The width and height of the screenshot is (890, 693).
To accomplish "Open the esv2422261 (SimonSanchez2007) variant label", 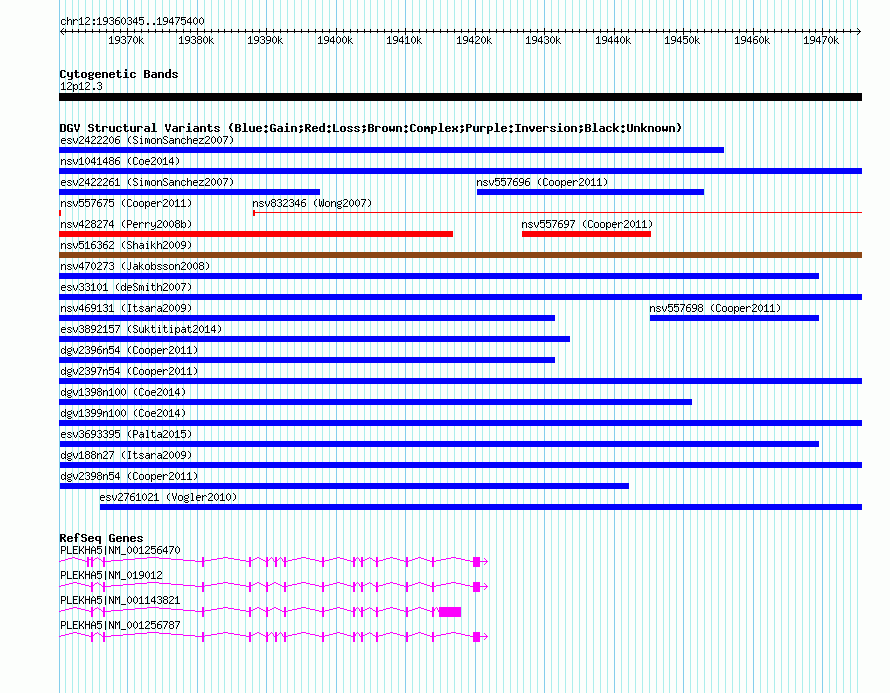I will 147,182.
